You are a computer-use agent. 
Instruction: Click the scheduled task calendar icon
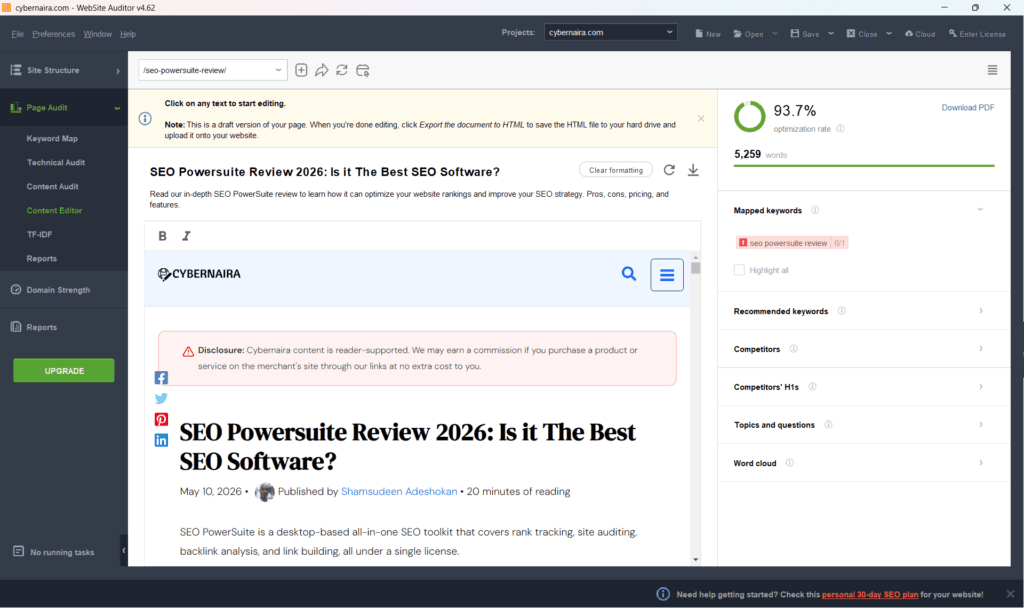click(x=362, y=70)
